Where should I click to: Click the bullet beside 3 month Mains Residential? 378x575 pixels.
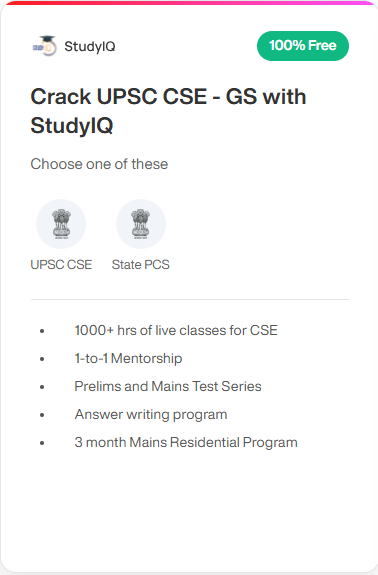(x=42, y=443)
